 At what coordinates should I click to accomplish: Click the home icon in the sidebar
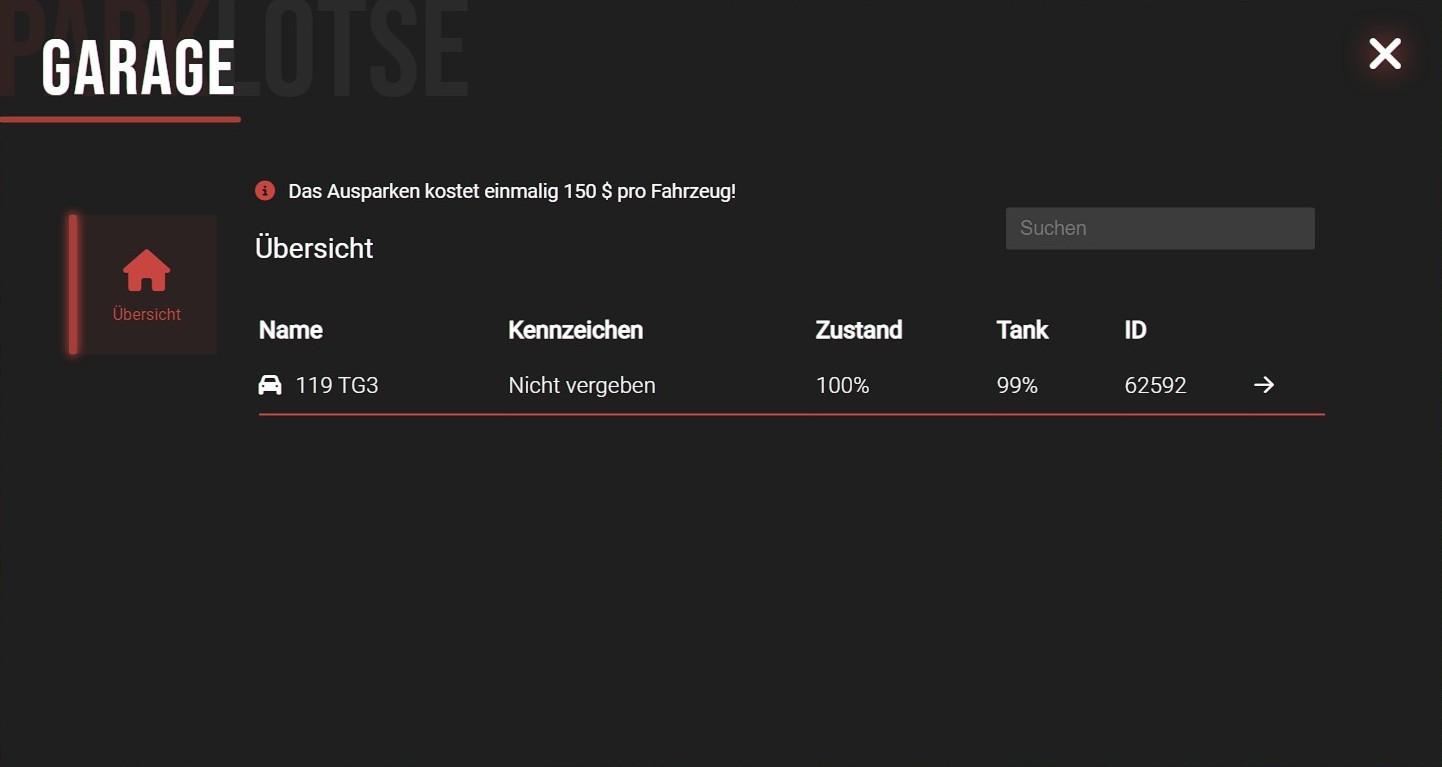click(x=146, y=270)
